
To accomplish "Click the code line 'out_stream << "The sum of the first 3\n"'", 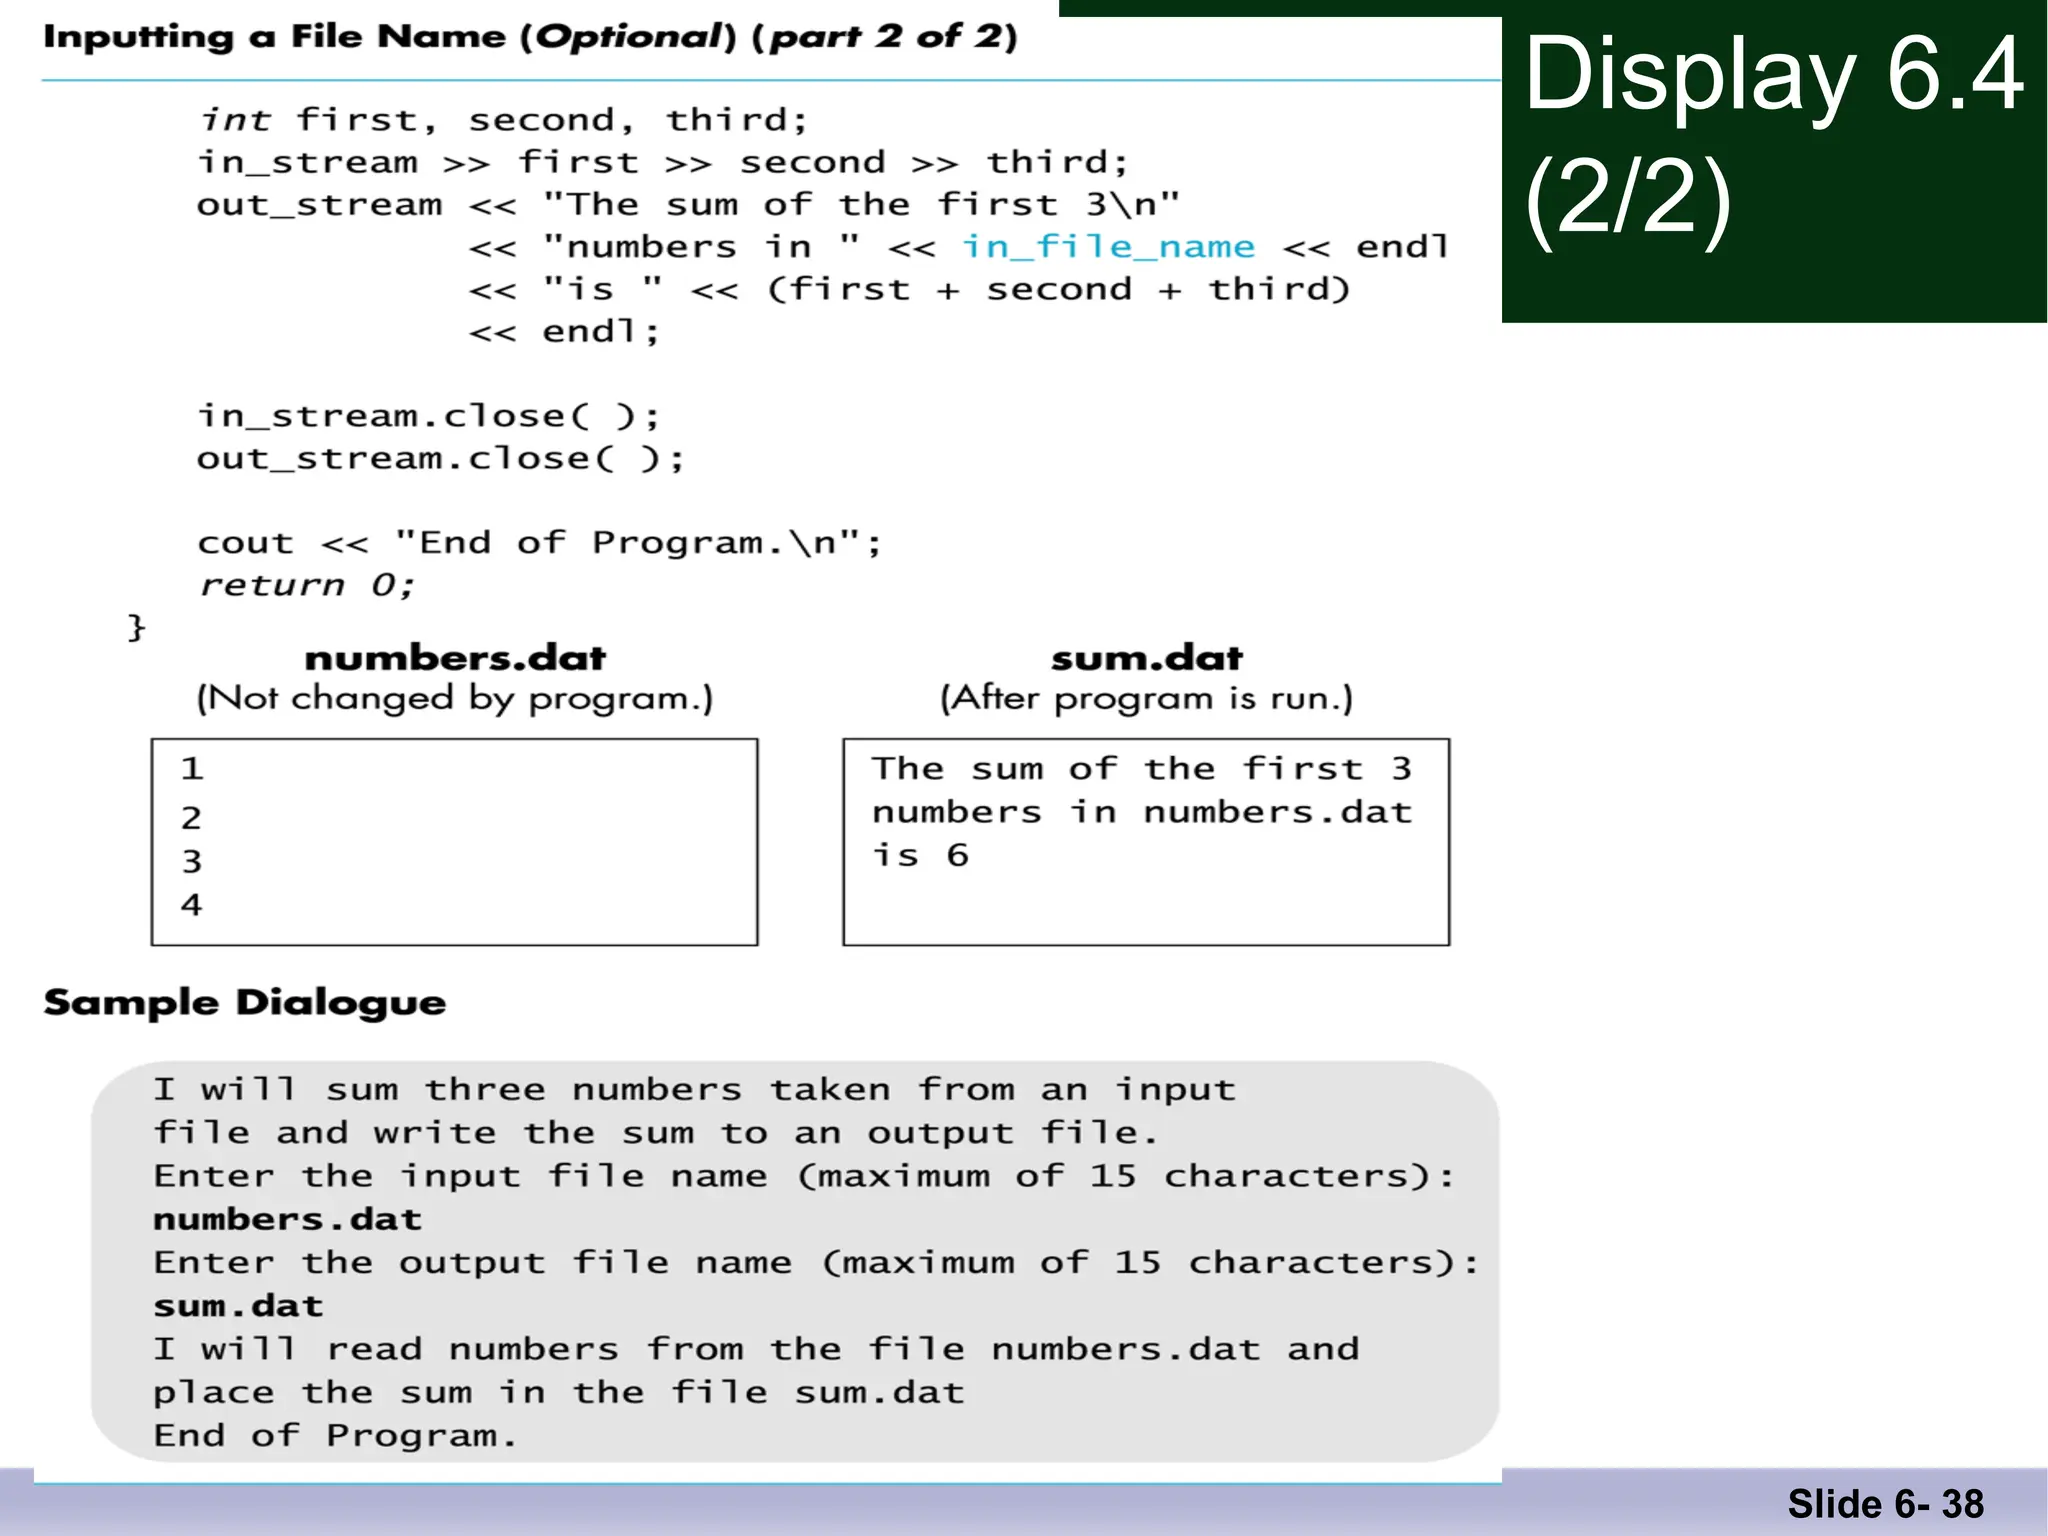I will 689,205.
